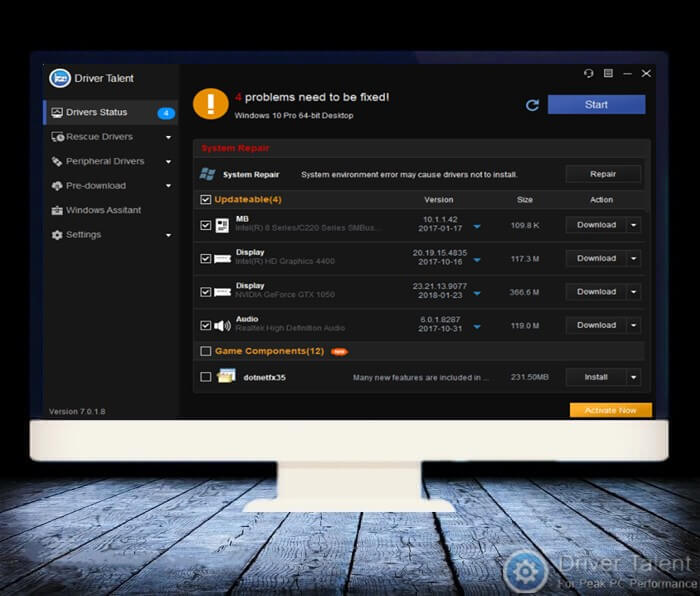700x596 pixels.
Task: Expand the Rescue Drivers submenu arrow
Action: 168,138
